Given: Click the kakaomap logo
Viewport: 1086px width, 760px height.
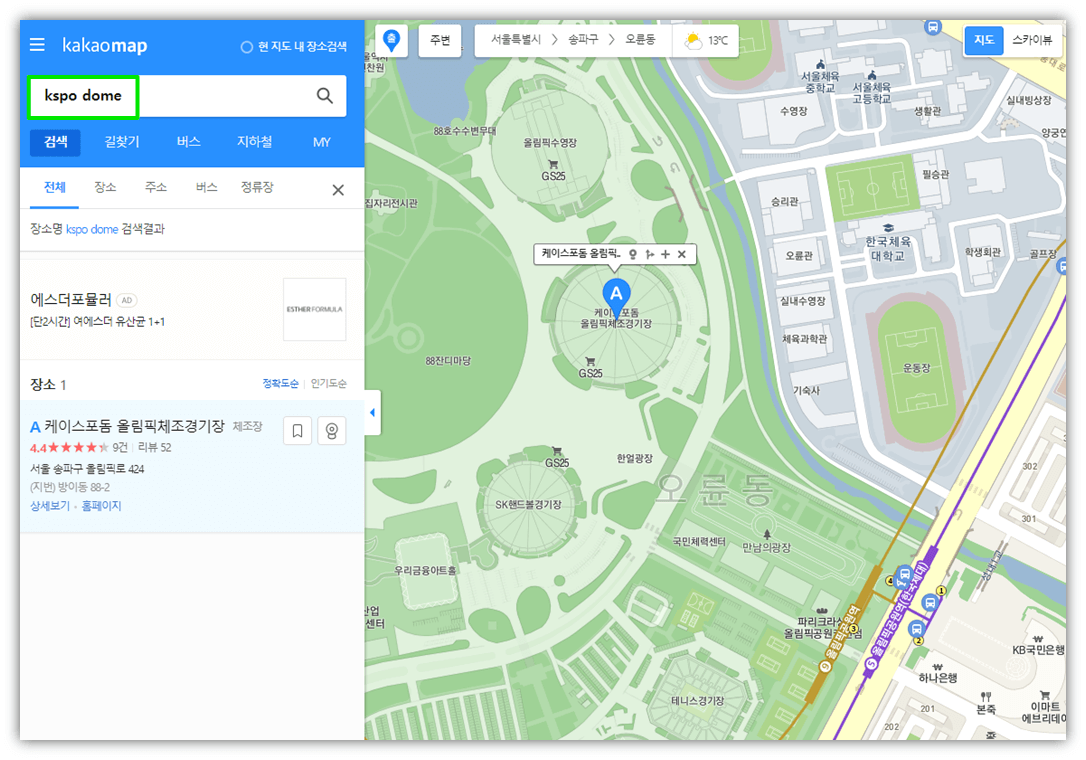Looking at the screenshot, I should (105, 45).
